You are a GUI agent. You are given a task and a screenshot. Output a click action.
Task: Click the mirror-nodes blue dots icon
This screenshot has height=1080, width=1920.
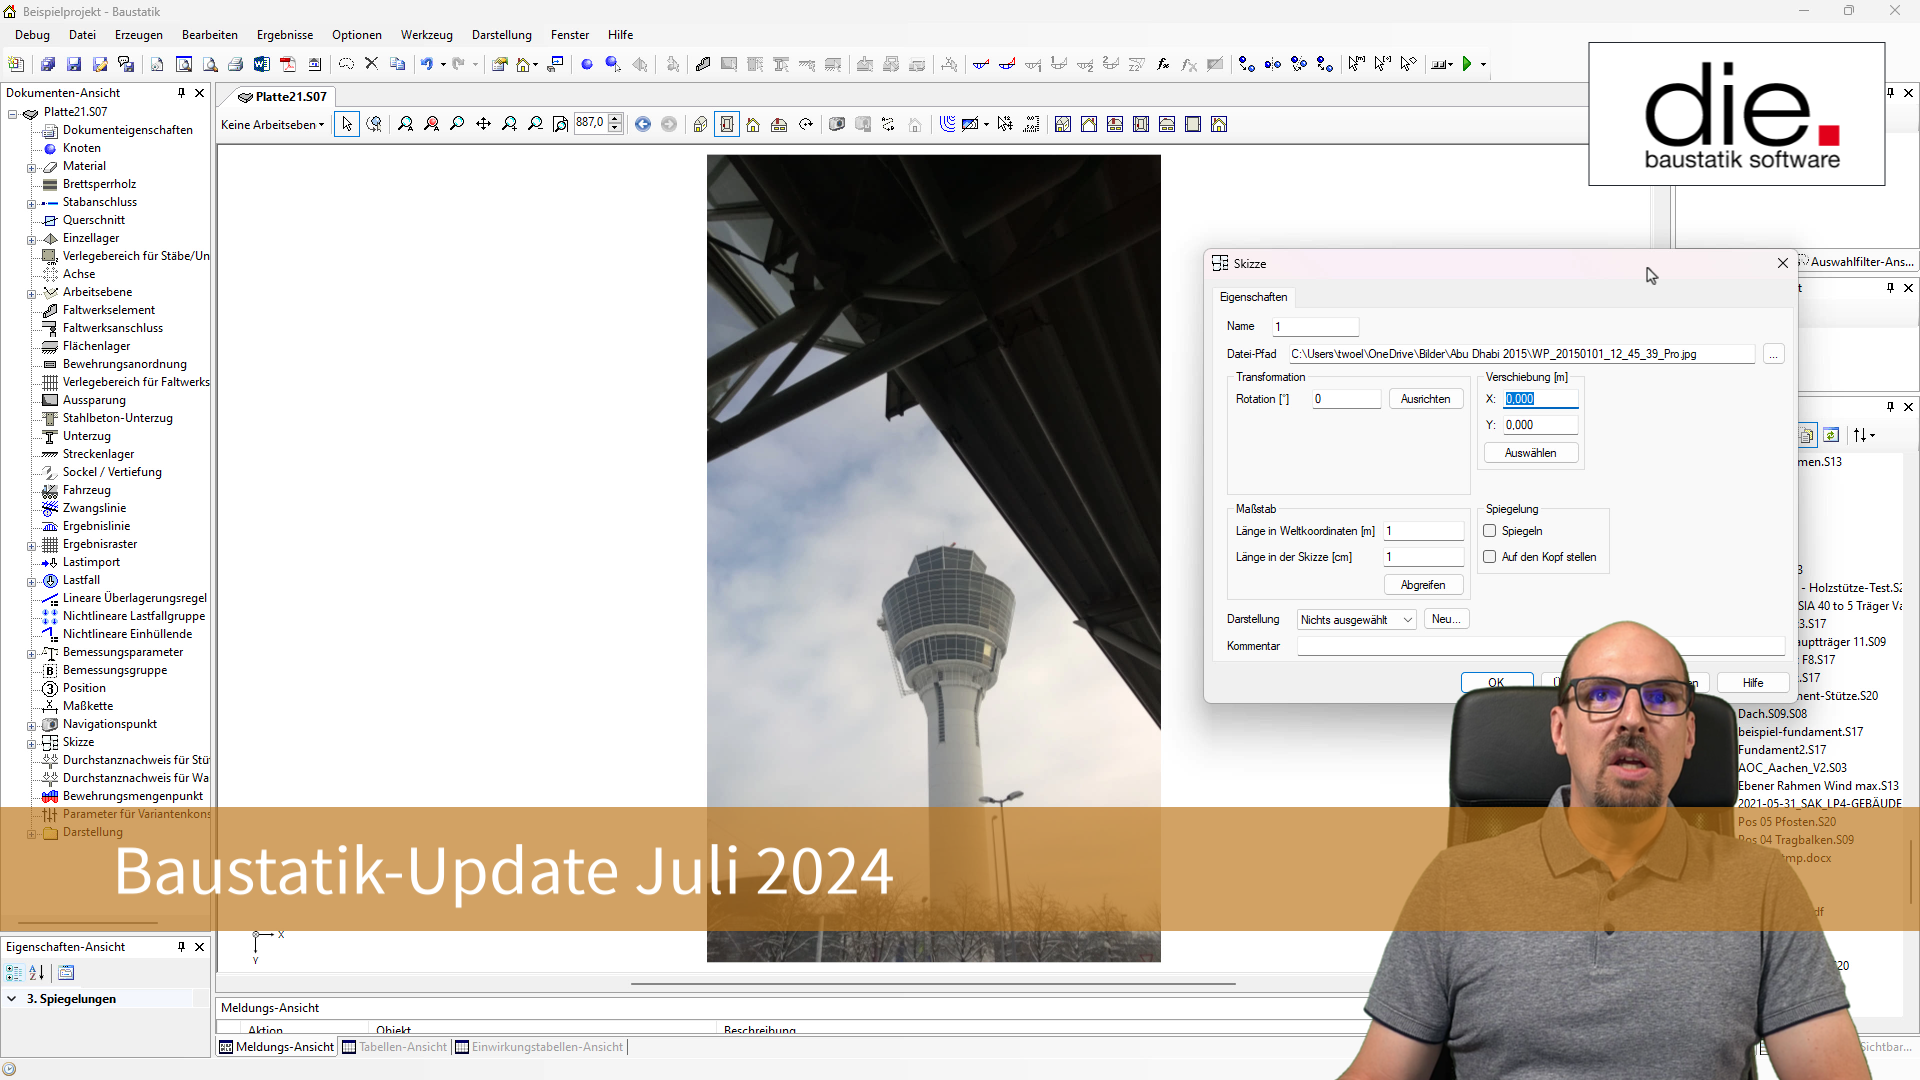click(1272, 64)
